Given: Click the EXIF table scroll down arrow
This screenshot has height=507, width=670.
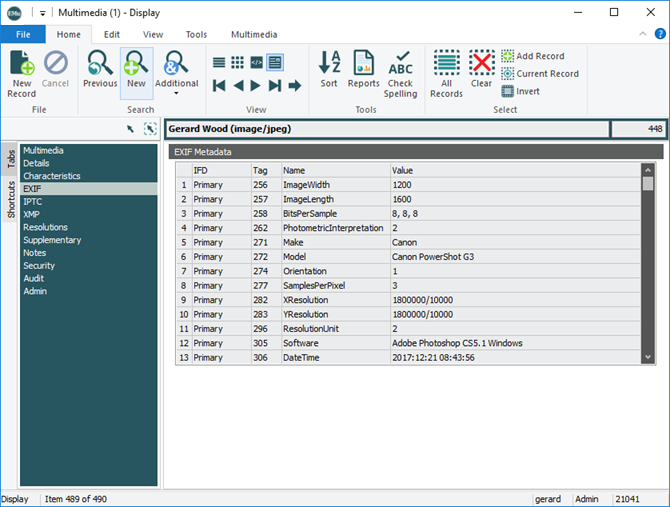Looking at the screenshot, I should point(648,357).
